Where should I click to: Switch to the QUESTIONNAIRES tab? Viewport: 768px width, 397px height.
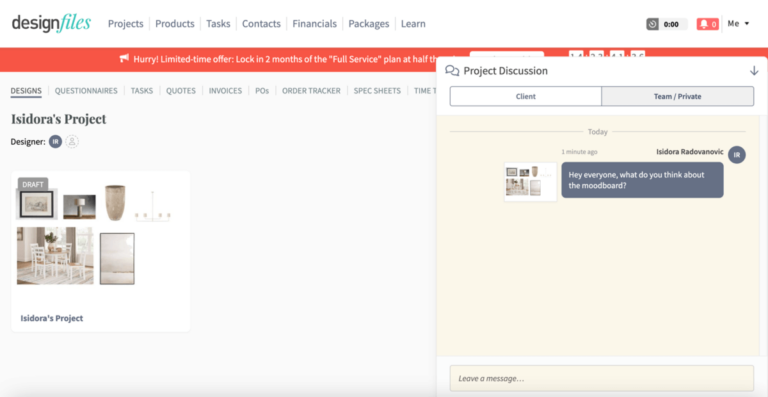(x=86, y=91)
